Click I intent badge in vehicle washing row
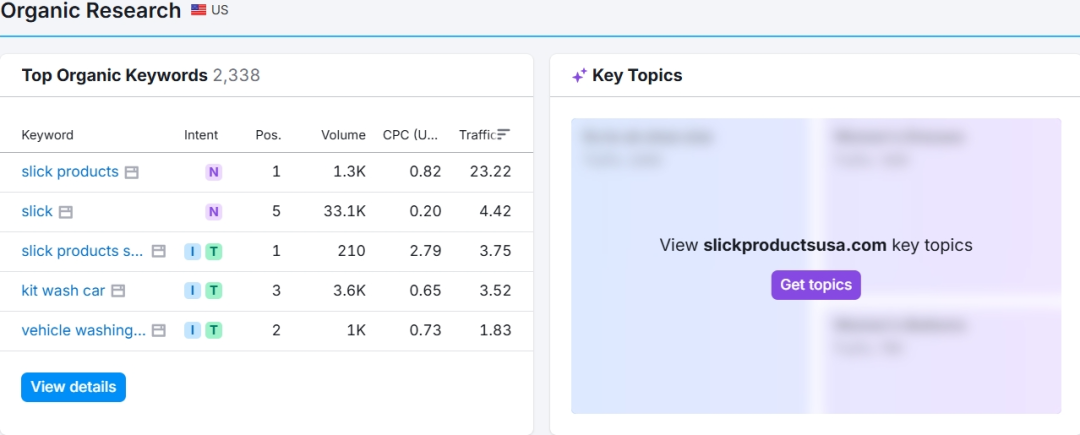Image resolution: width=1080 pixels, height=435 pixels. pos(193,331)
